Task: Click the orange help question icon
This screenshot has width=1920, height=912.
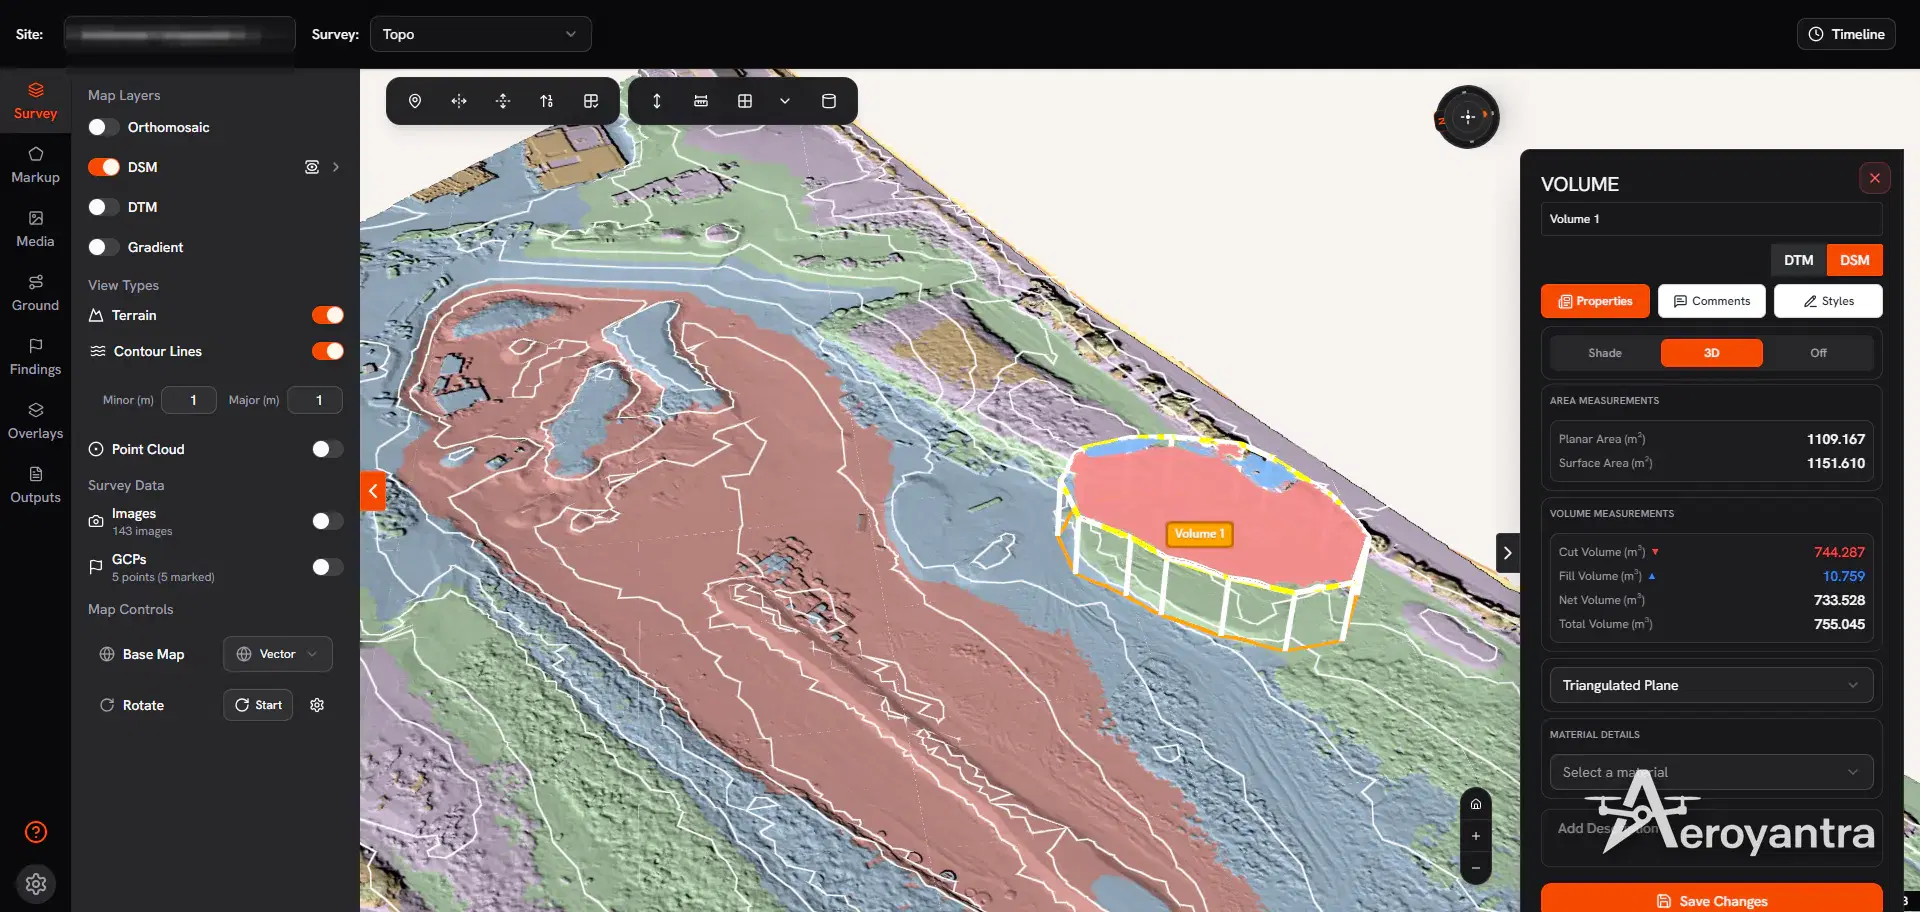Action: point(36,832)
